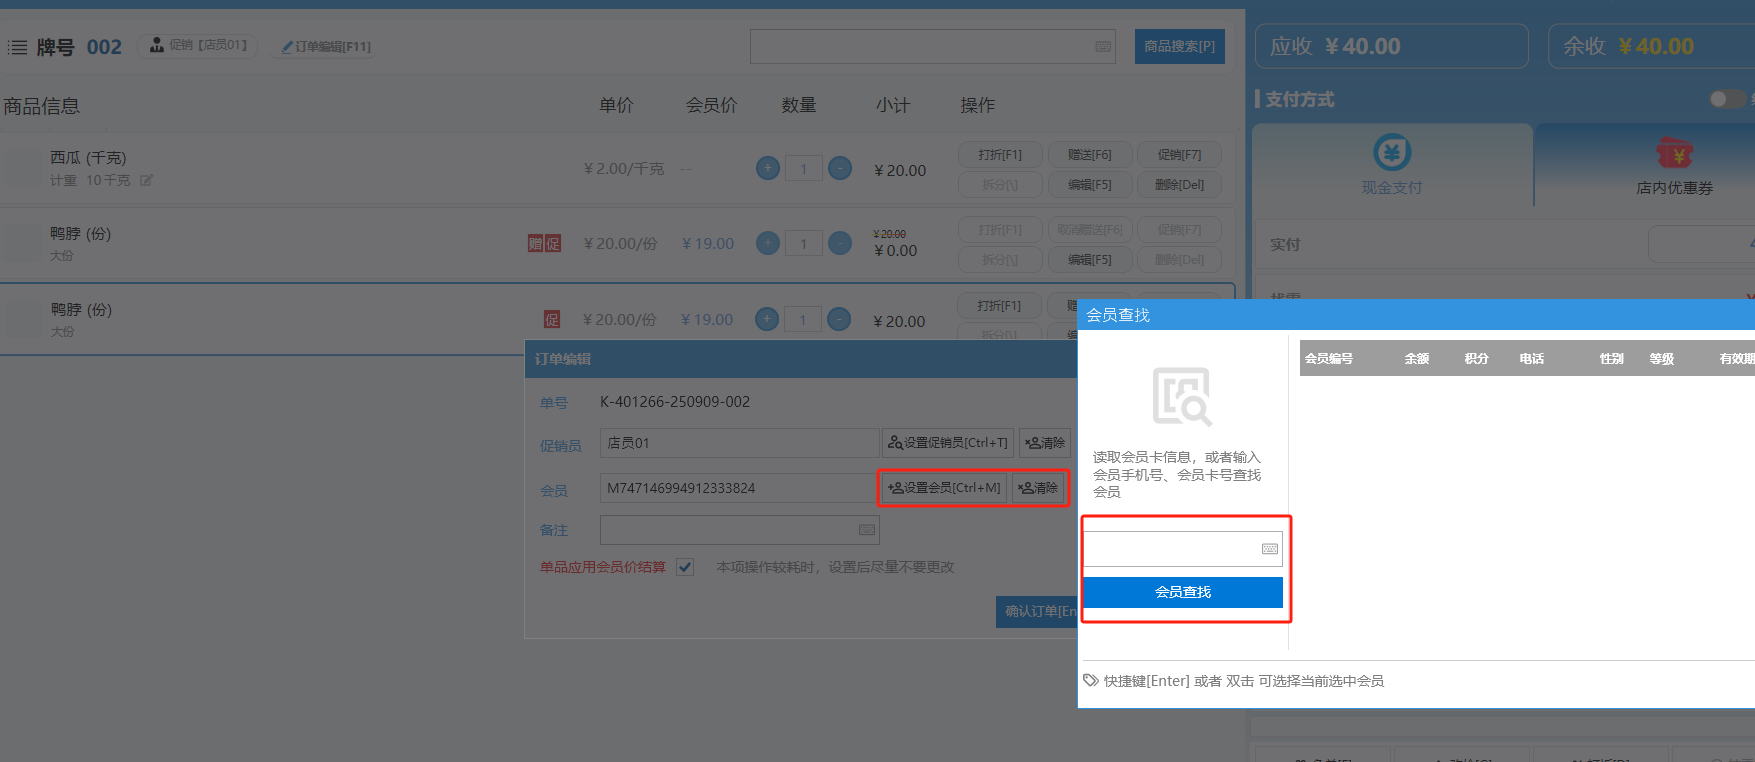
Task: Decrease quantity for 西瓜 with minus button
Action: [840, 169]
